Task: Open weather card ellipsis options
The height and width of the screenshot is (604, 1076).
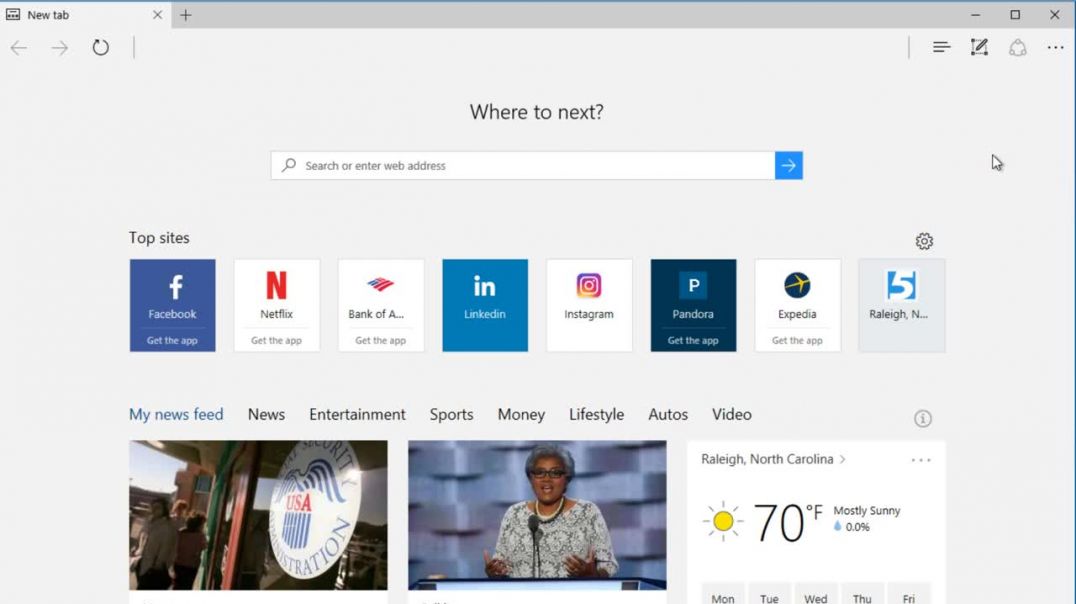Action: pos(921,460)
